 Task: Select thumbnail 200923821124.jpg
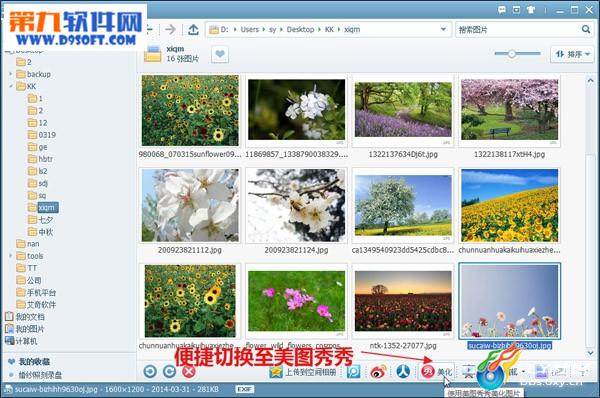pos(296,206)
